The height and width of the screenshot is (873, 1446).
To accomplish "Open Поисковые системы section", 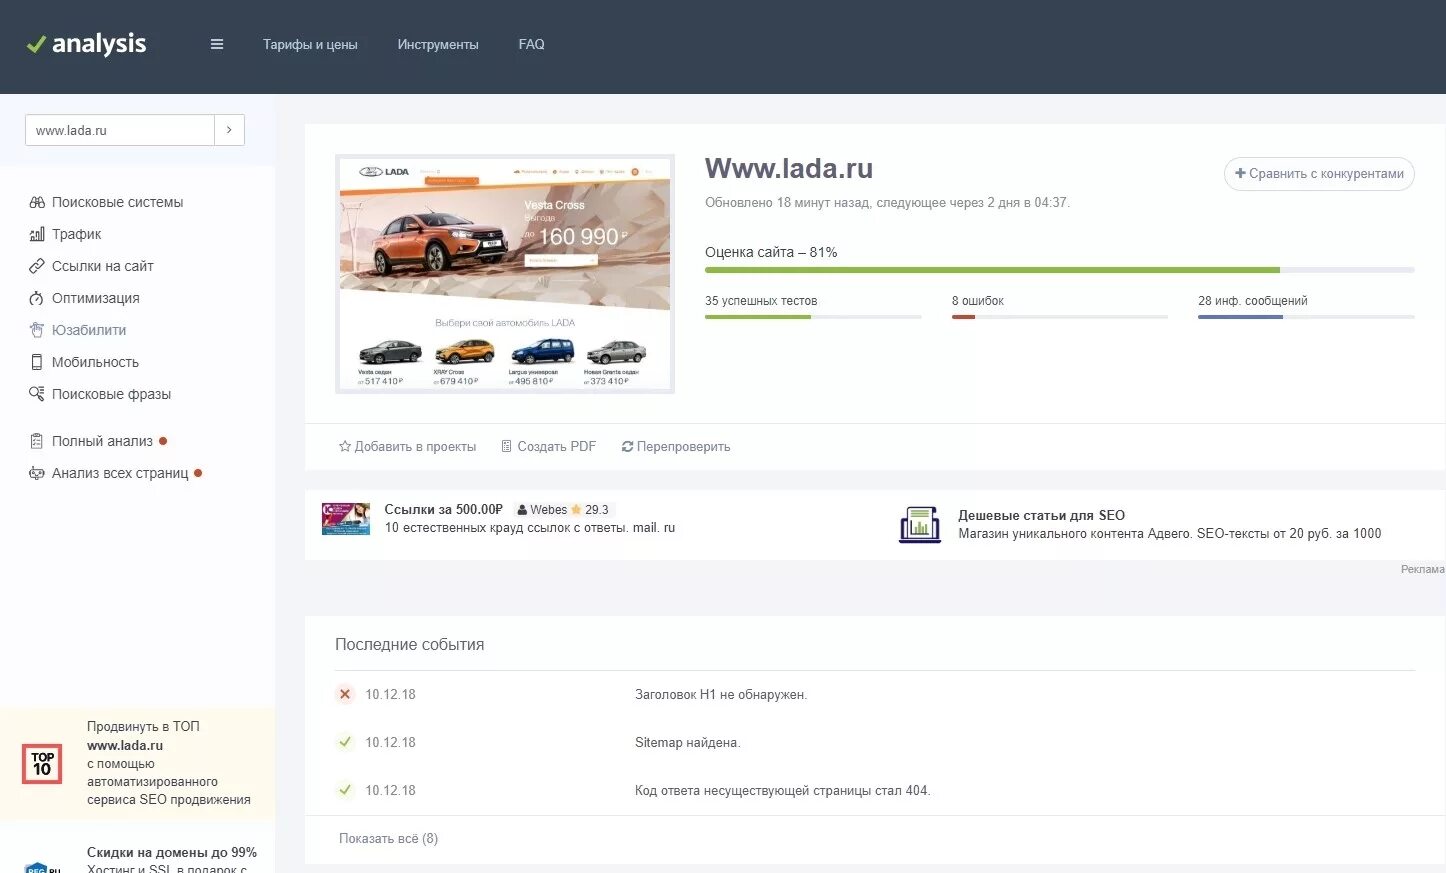I will 117,202.
